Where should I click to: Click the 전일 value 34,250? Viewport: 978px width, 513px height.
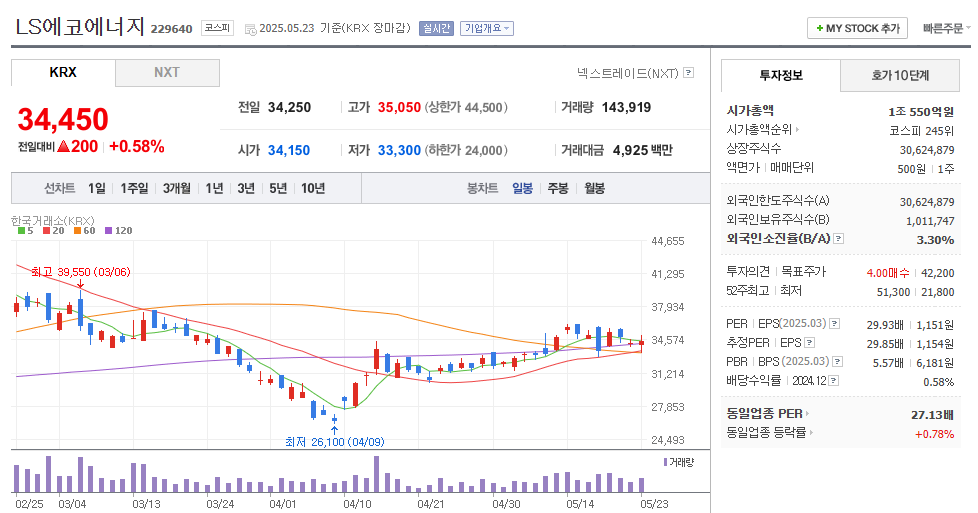(x=289, y=107)
